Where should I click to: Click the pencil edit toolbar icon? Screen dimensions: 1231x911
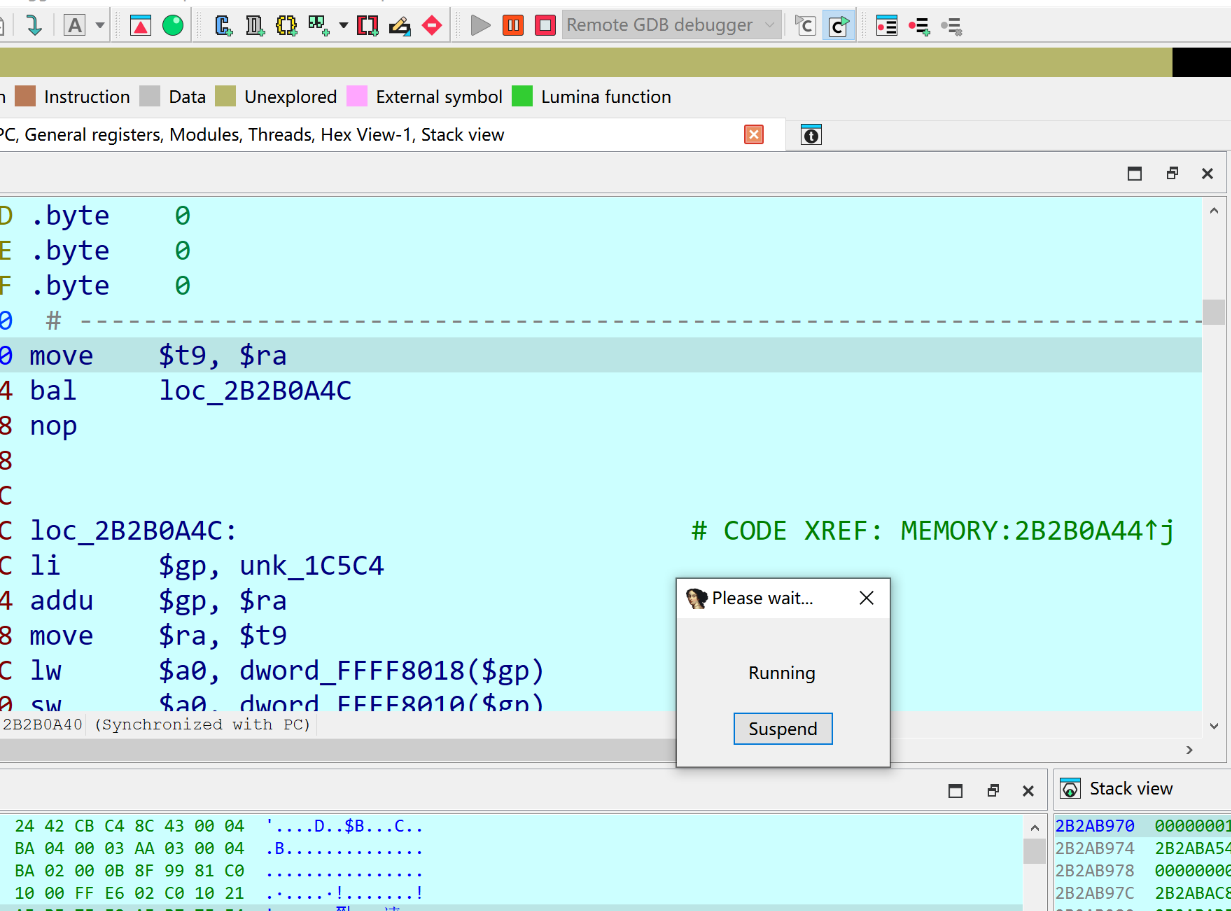pos(400,25)
